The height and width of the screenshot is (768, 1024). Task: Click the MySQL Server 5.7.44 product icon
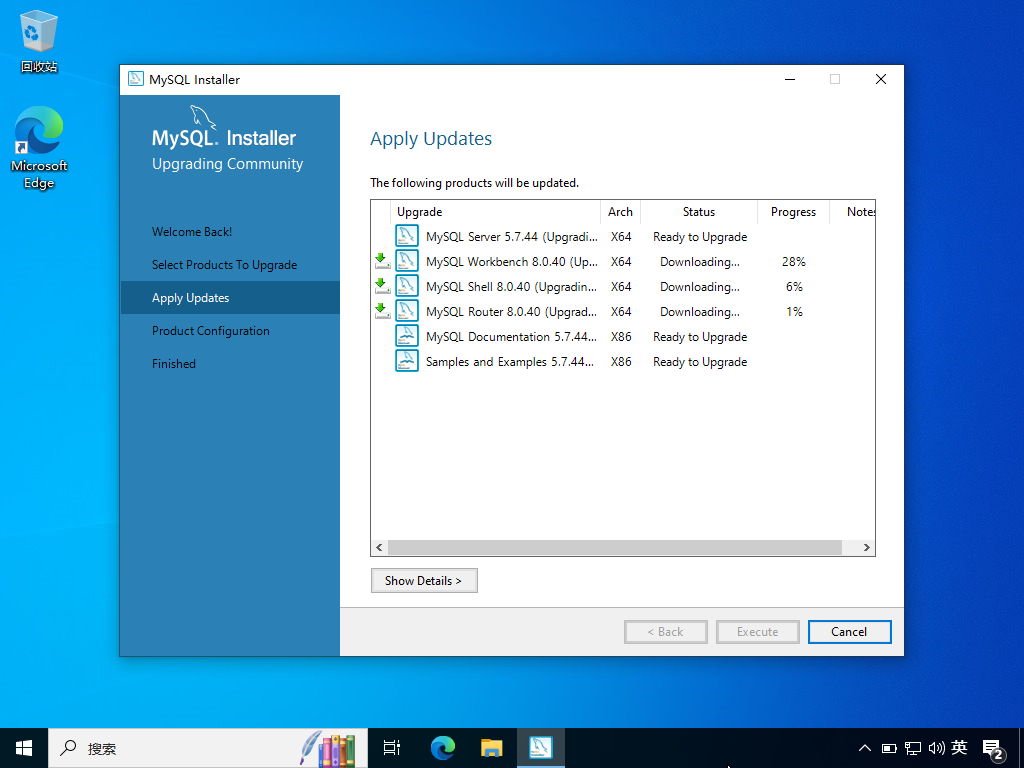click(407, 237)
